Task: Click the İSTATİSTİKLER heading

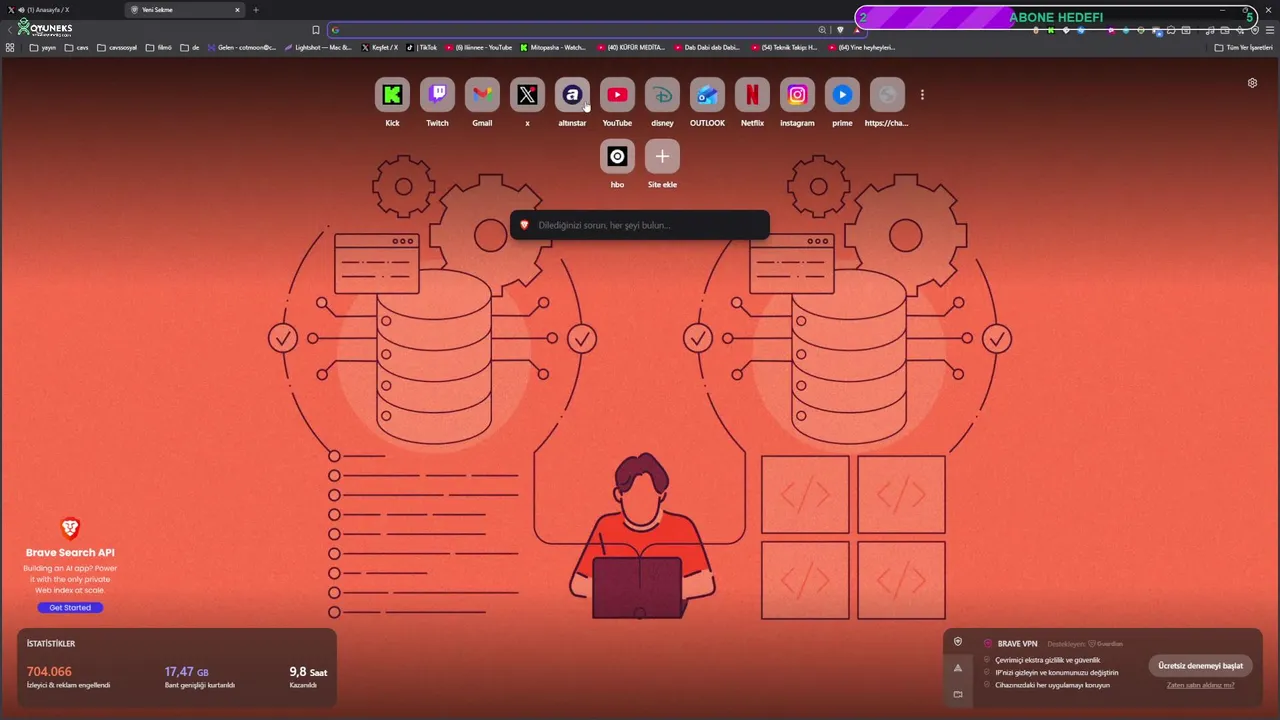Action: click(51, 643)
